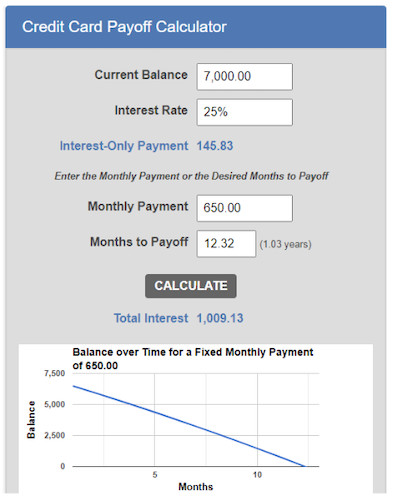Click the blue balance line in chart

pyautogui.click(x=189, y=426)
